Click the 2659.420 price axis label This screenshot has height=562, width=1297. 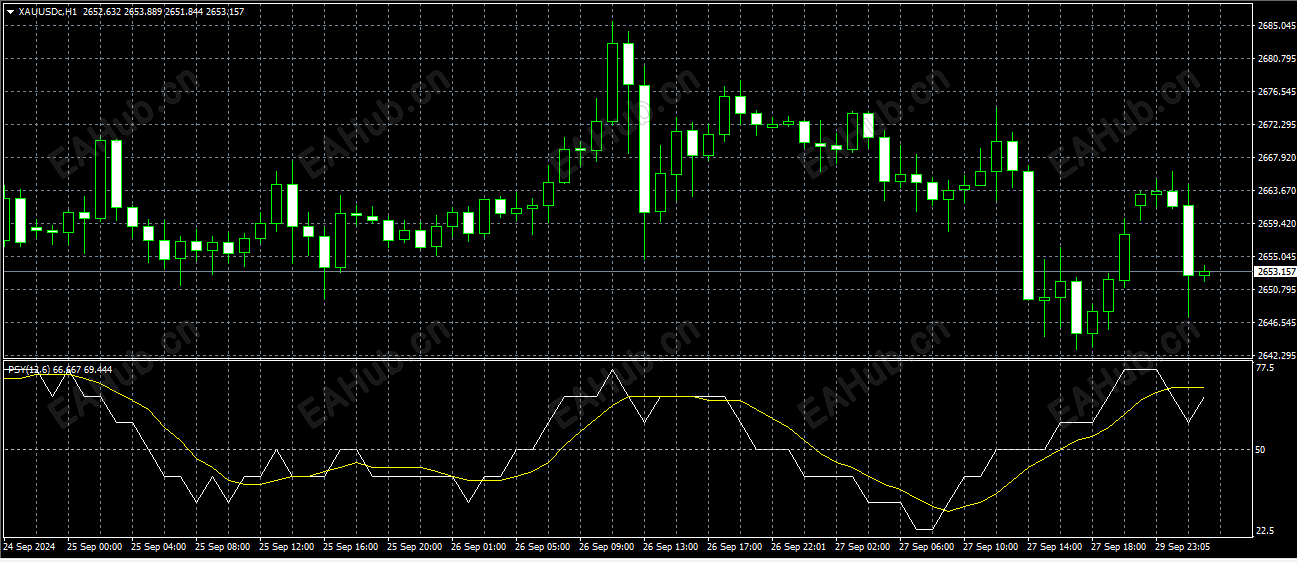[x=1275, y=224]
